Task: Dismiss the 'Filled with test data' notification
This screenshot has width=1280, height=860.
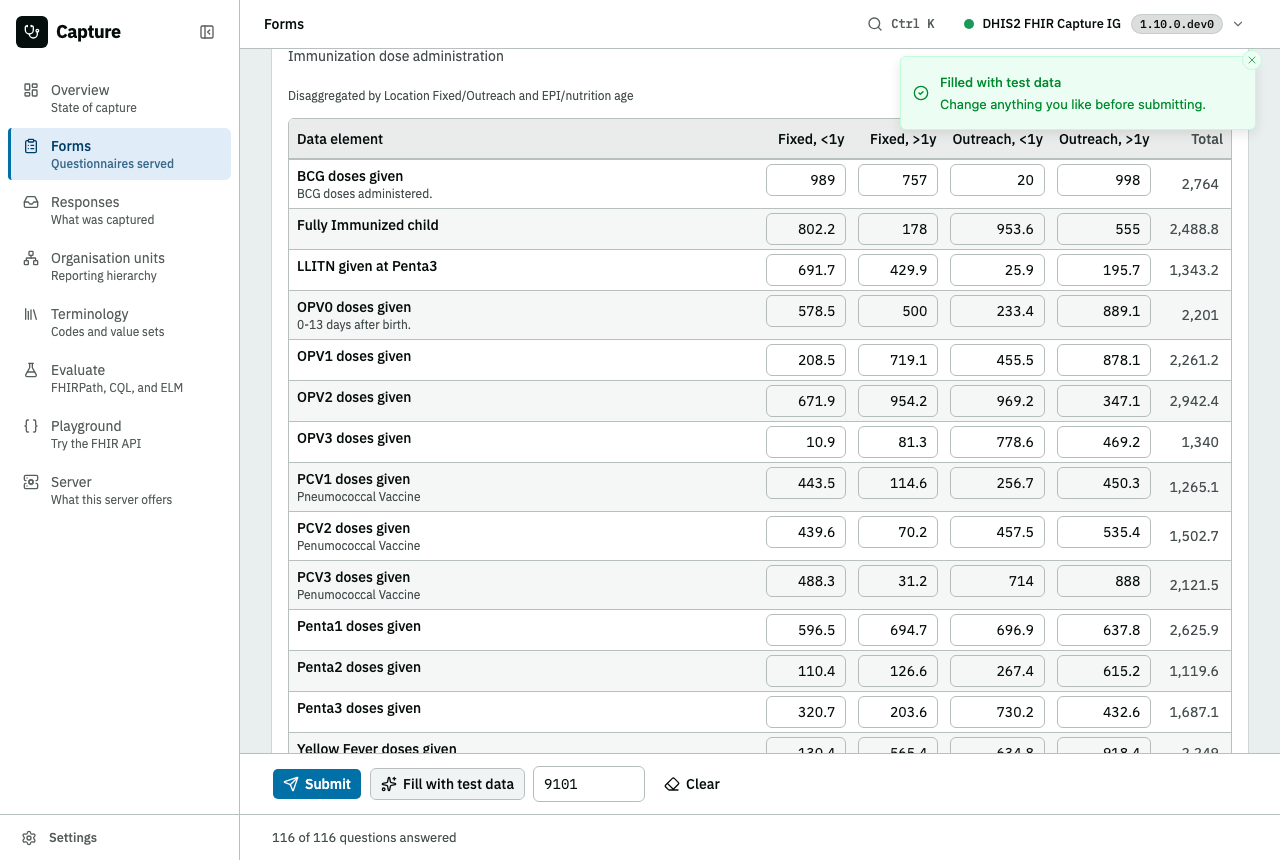Action: pyautogui.click(x=1252, y=60)
